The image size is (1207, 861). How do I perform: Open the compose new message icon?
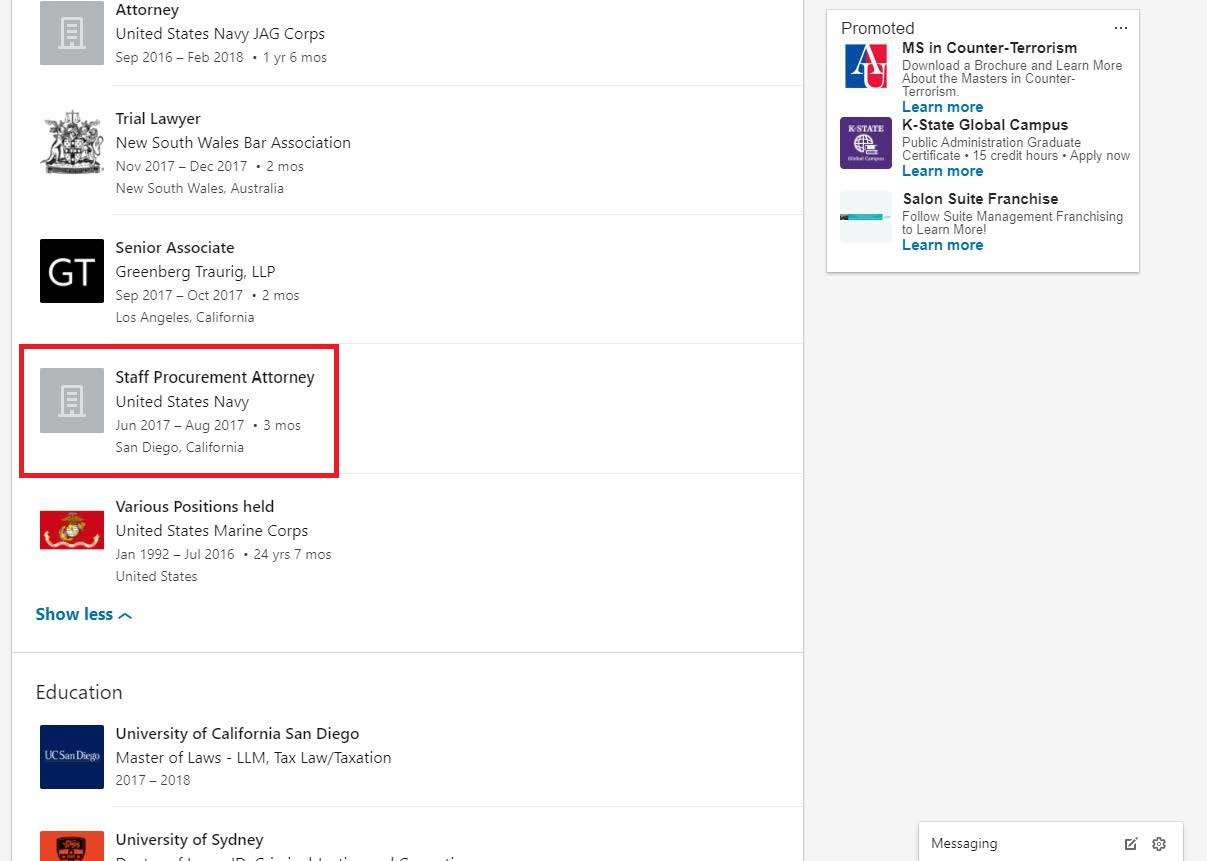[x=1131, y=844]
